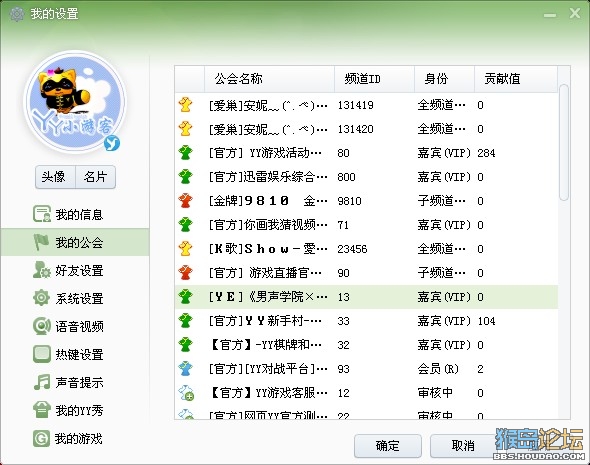Image resolution: width=590 pixels, height=465 pixels.
Task: Select guild row [官方]YY新手村
Action: point(366,321)
